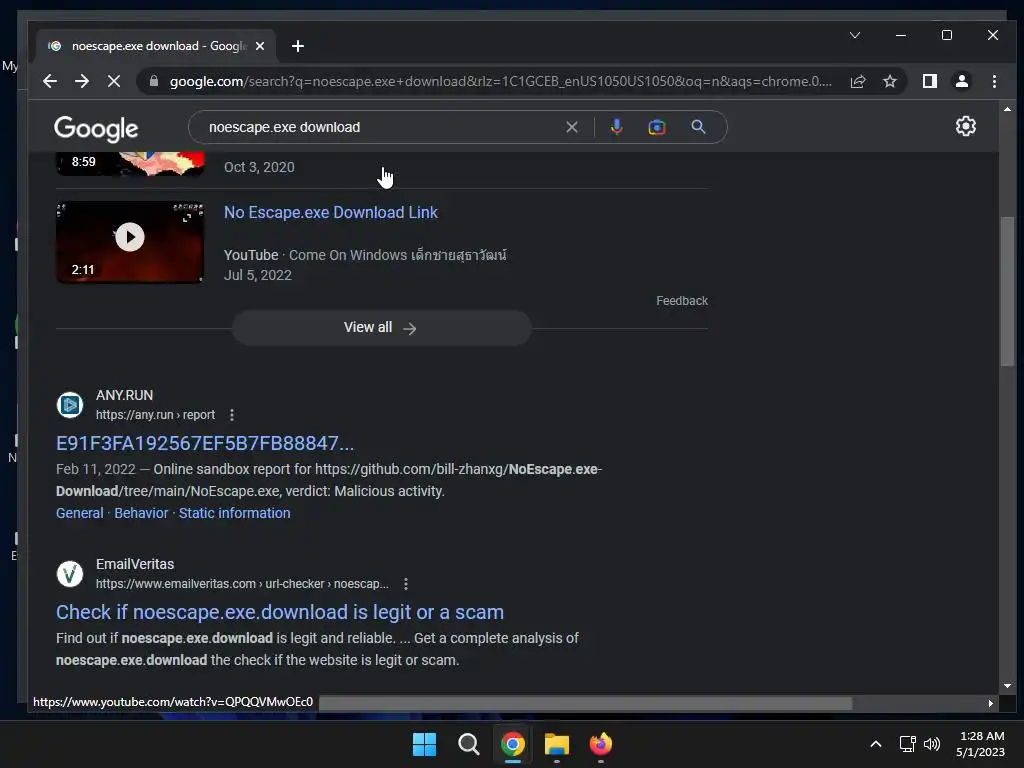Click horizontal scrollbar thumb

(585, 703)
